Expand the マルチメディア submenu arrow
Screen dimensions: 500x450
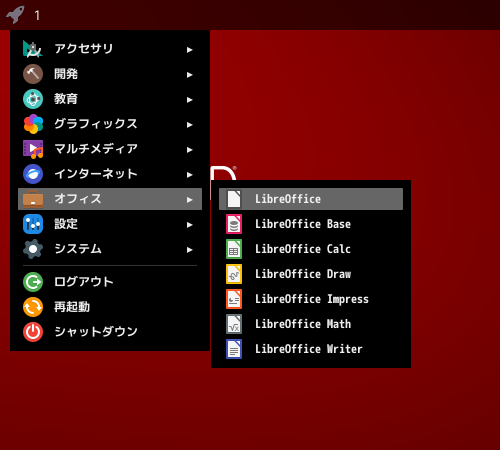190,150
